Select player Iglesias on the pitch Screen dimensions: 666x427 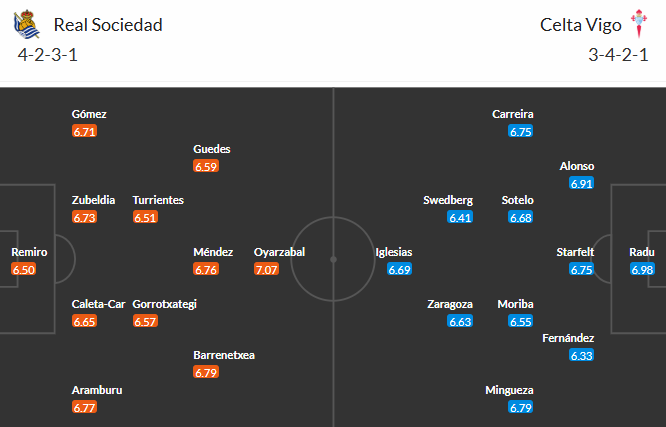pos(394,252)
